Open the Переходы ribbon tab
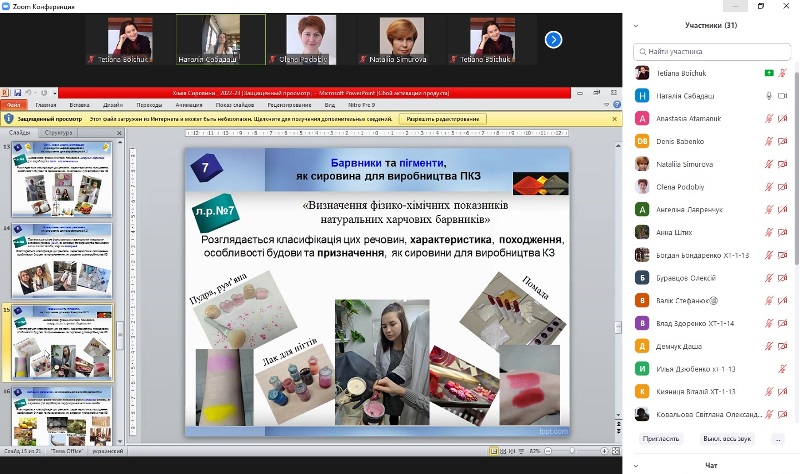This screenshot has height=474, width=800. (x=149, y=105)
